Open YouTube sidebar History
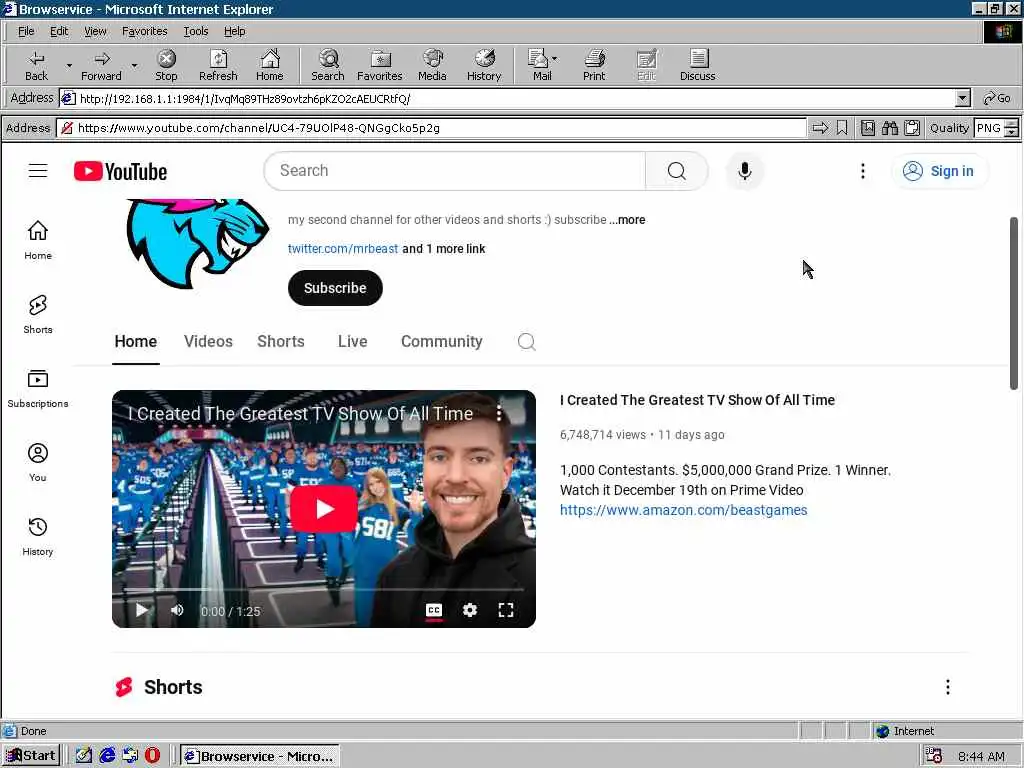 coord(38,537)
